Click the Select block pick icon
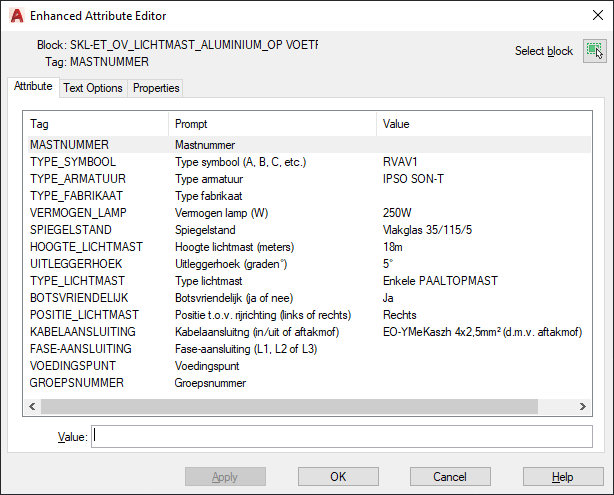The height and width of the screenshot is (495, 614). 594,50
